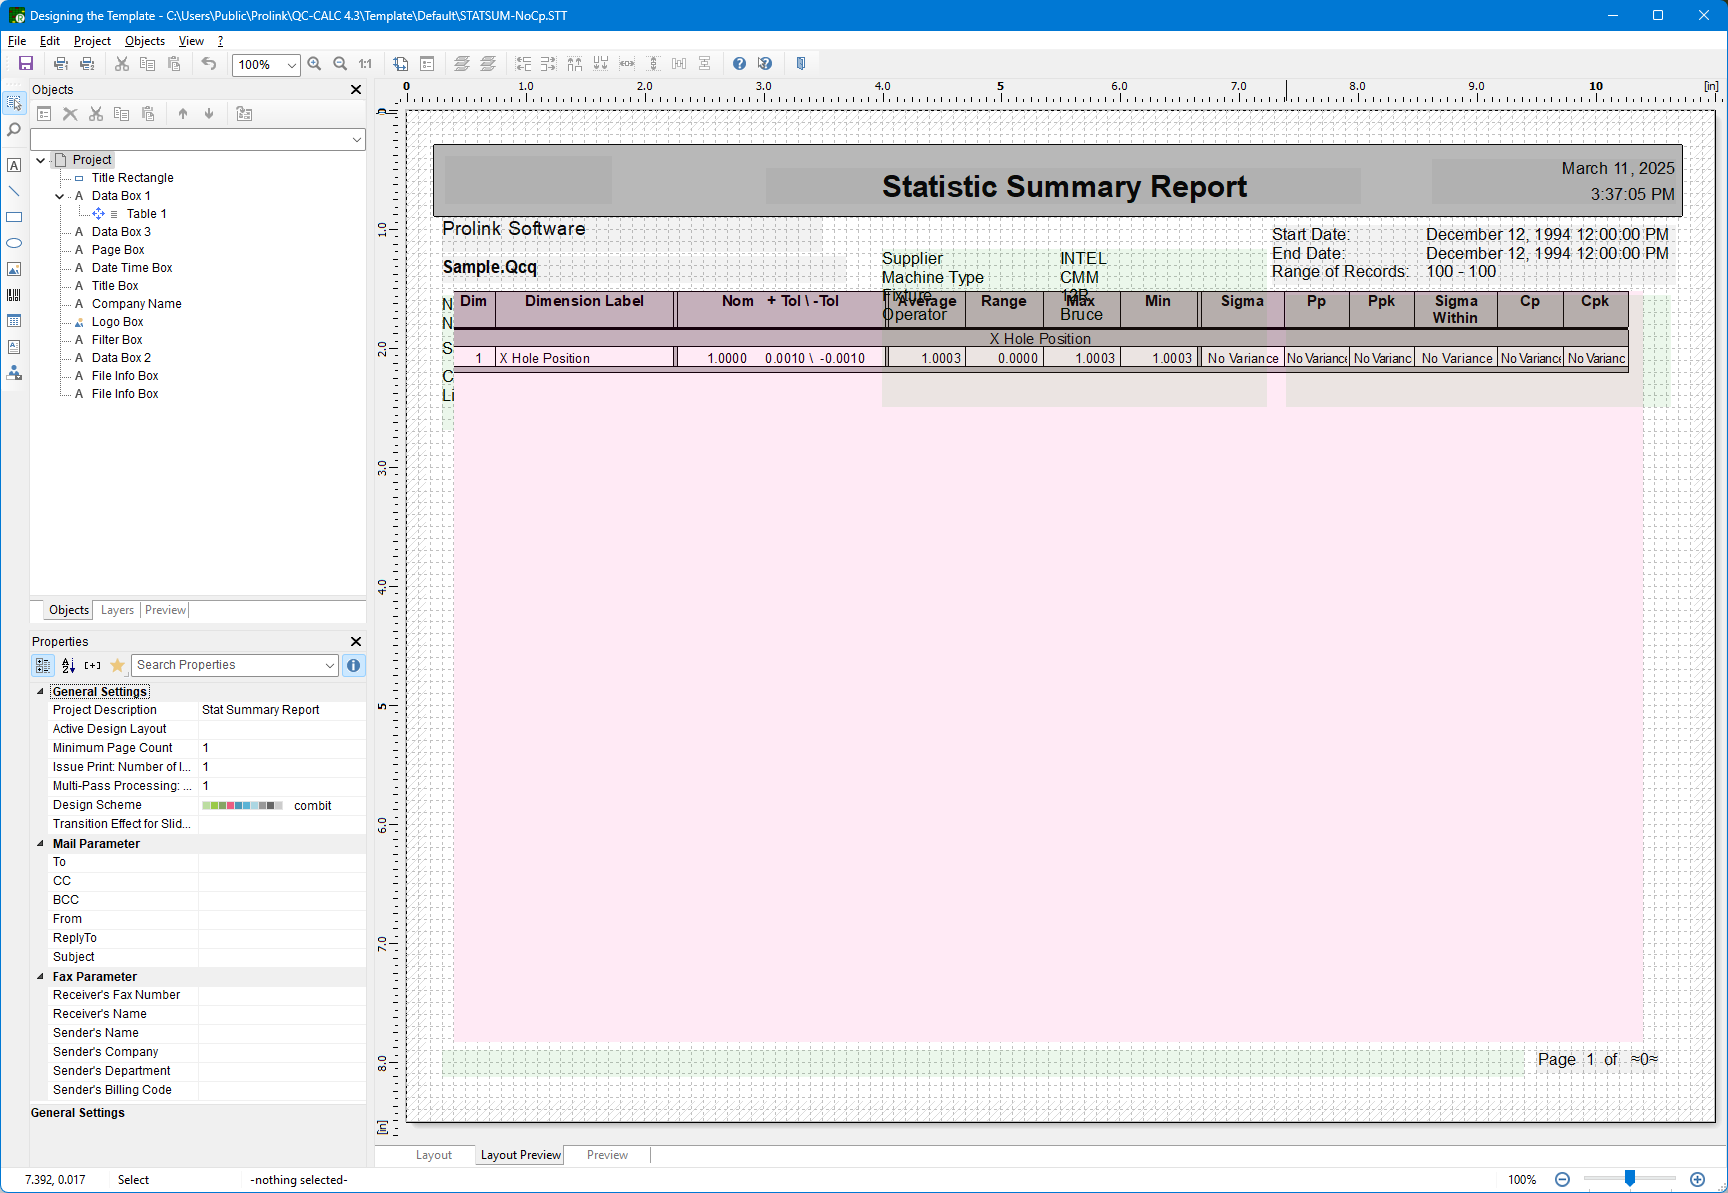This screenshot has width=1728, height=1193.
Task: Click the zoom in plus button in status bar
Action: [x=1697, y=1180]
